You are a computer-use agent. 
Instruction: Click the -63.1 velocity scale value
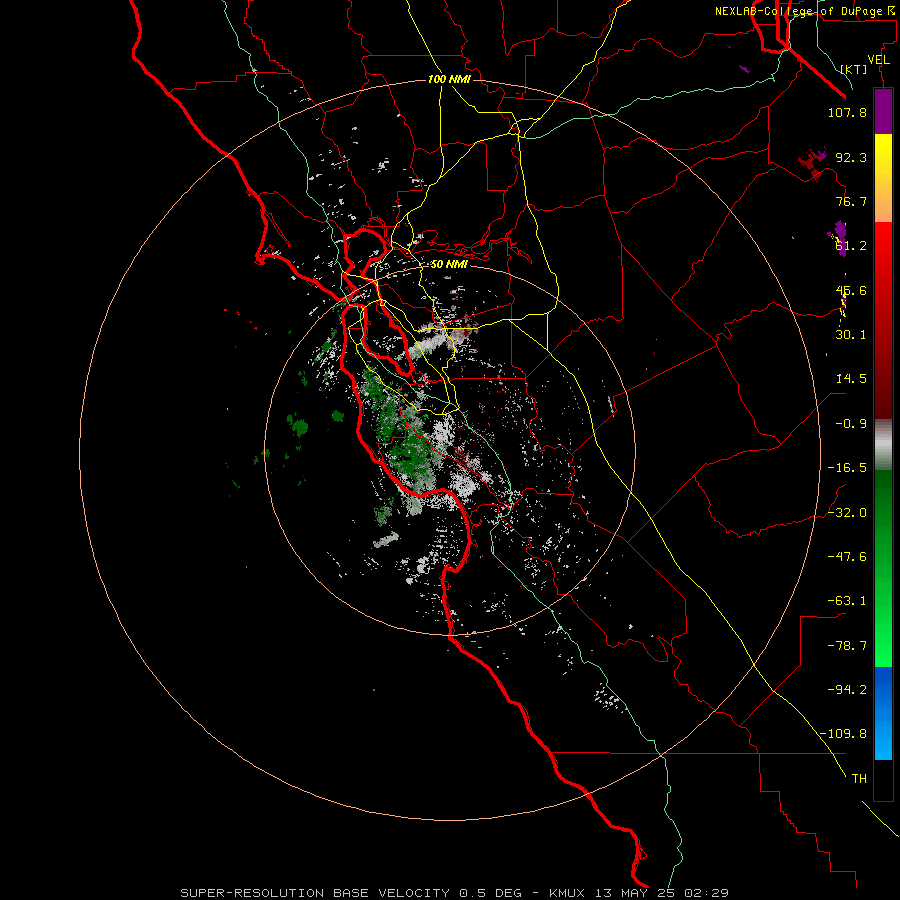[847, 601]
